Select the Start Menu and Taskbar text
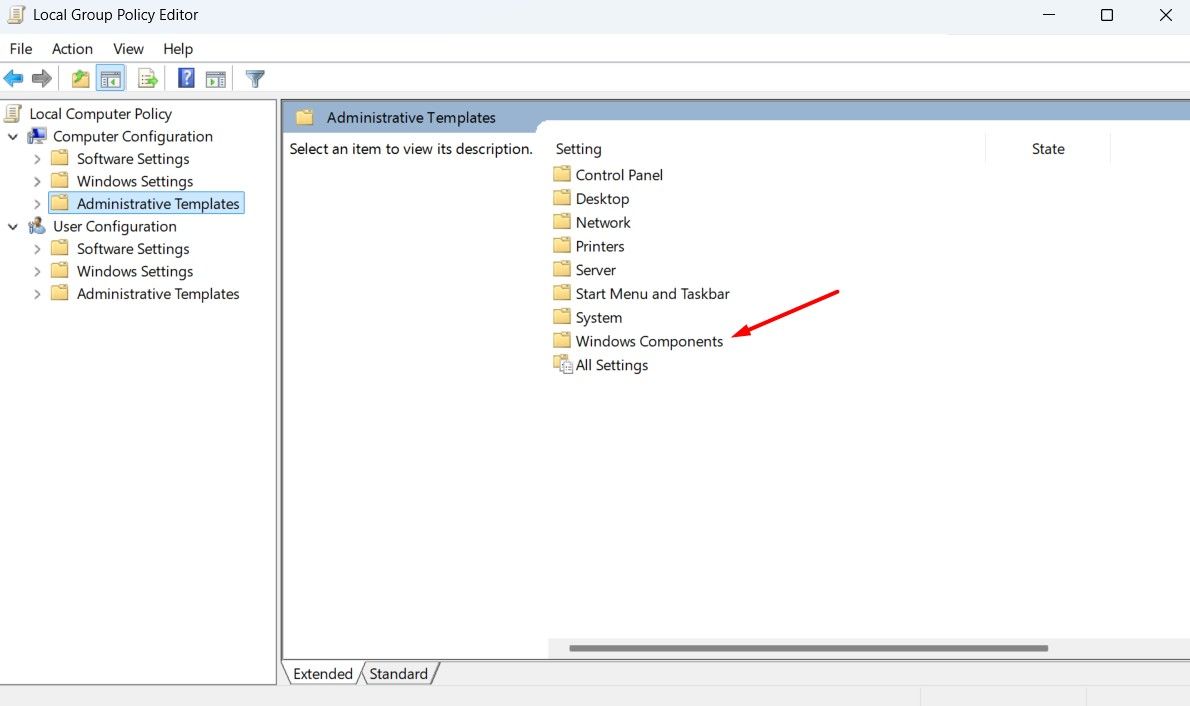 tap(653, 294)
